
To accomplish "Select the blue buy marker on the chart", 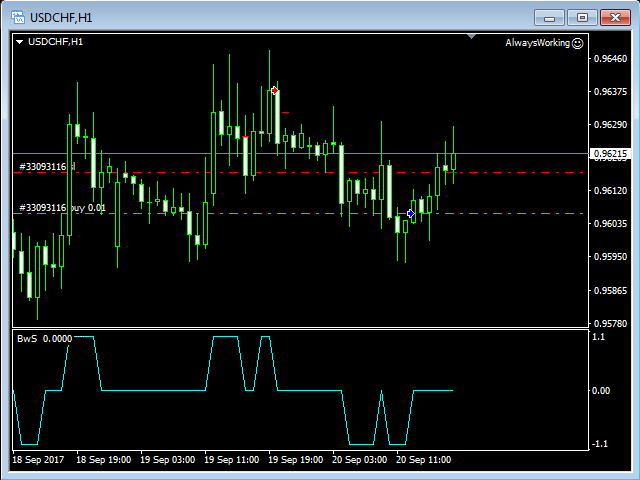I will point(411,213).
